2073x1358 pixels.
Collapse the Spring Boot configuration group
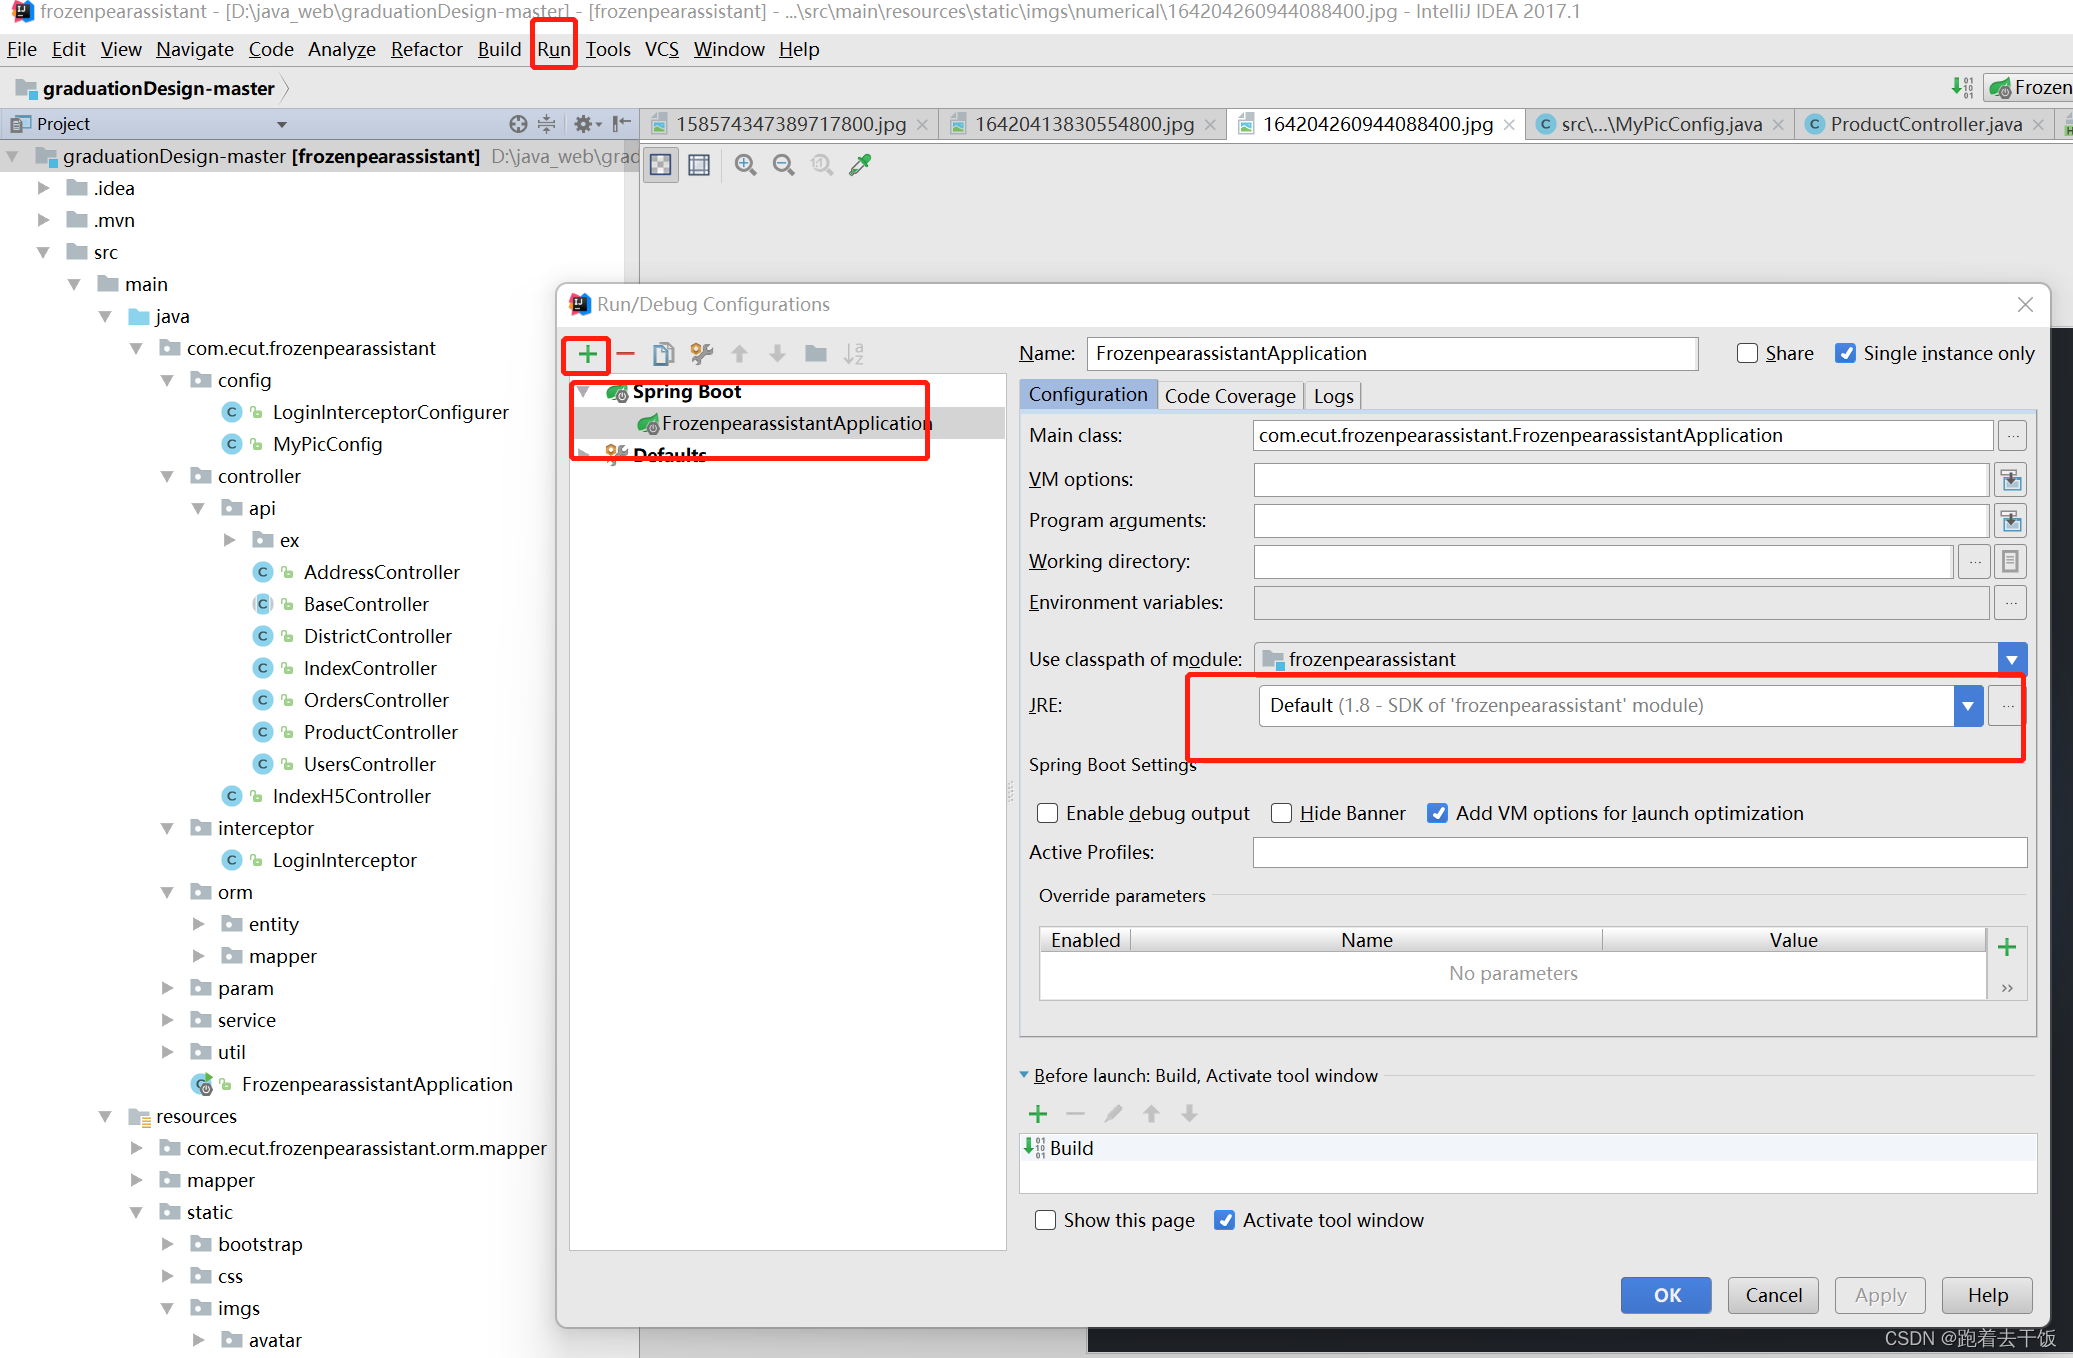coord(584,392)
